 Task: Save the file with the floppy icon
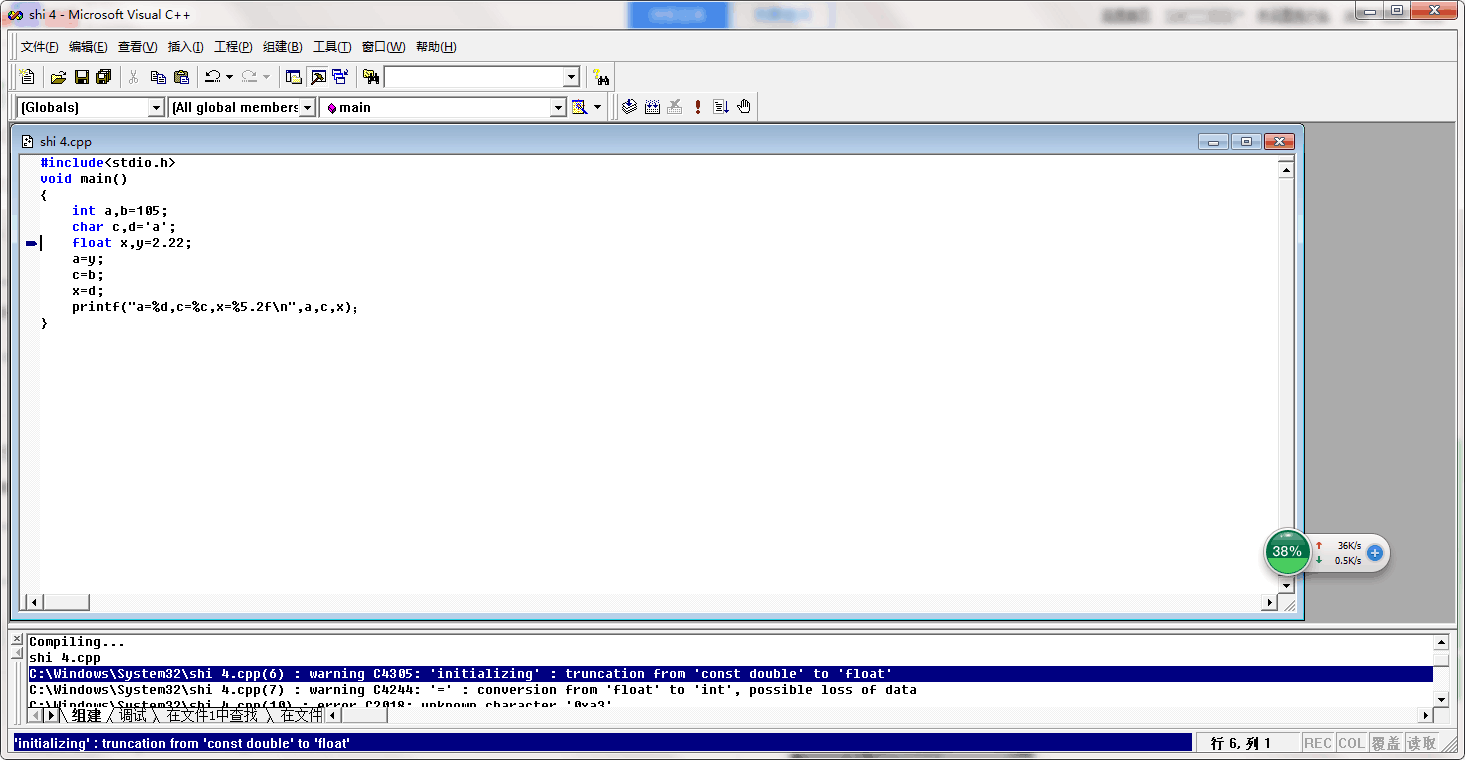coord(82,77)
